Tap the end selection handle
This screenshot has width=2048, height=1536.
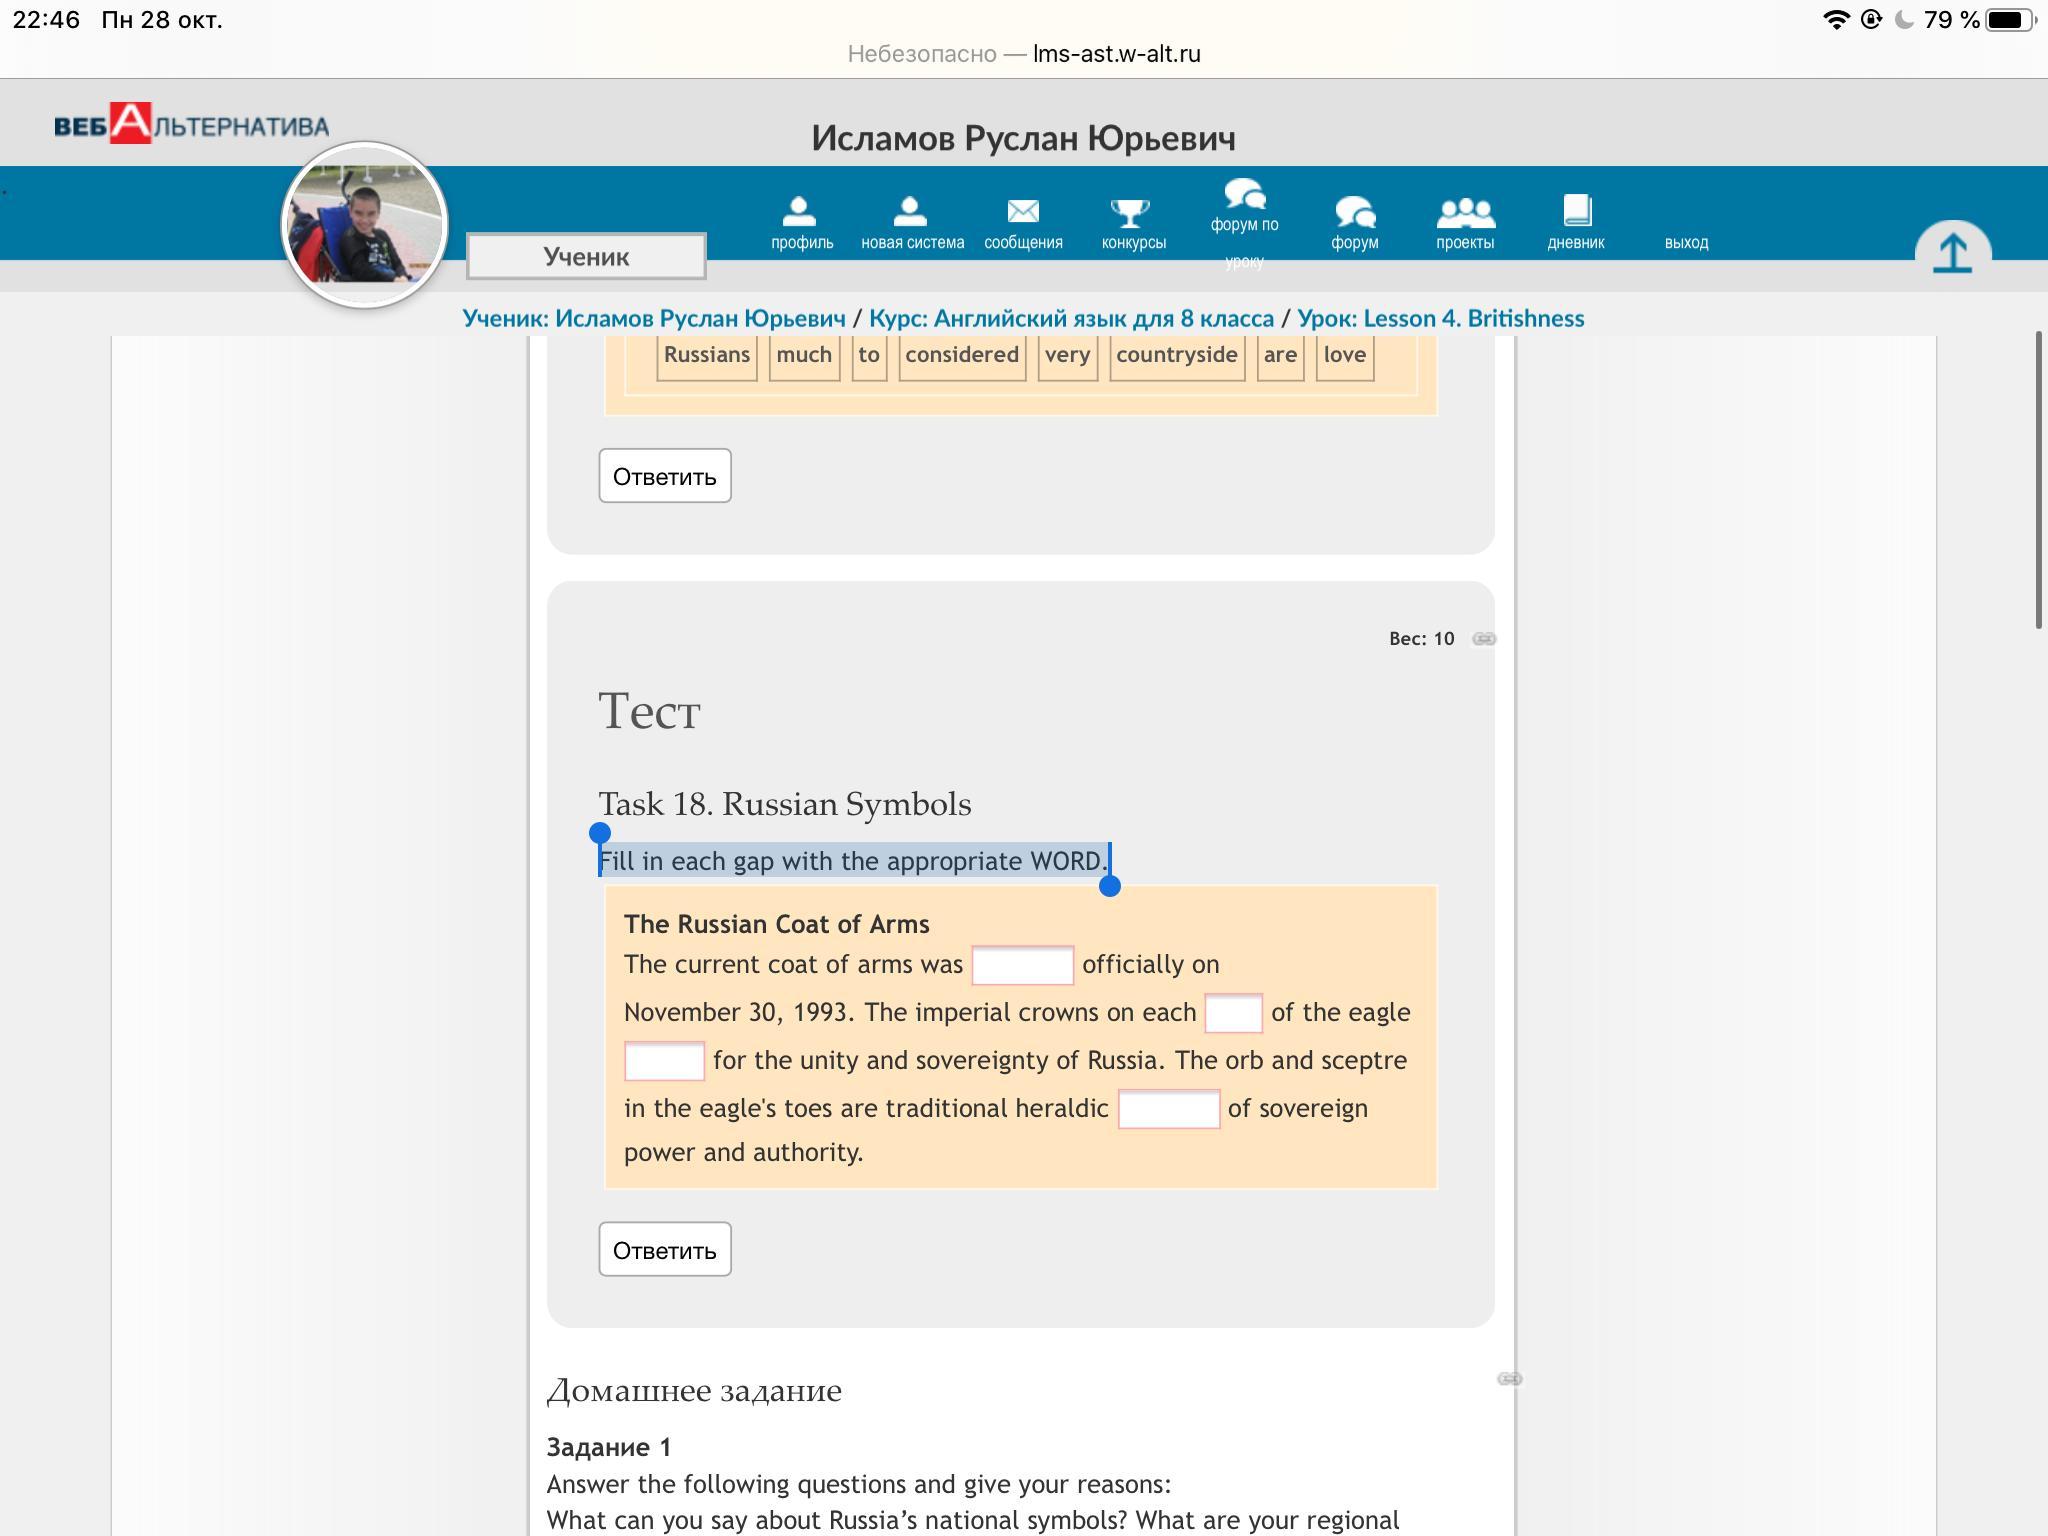(1109, 886)
